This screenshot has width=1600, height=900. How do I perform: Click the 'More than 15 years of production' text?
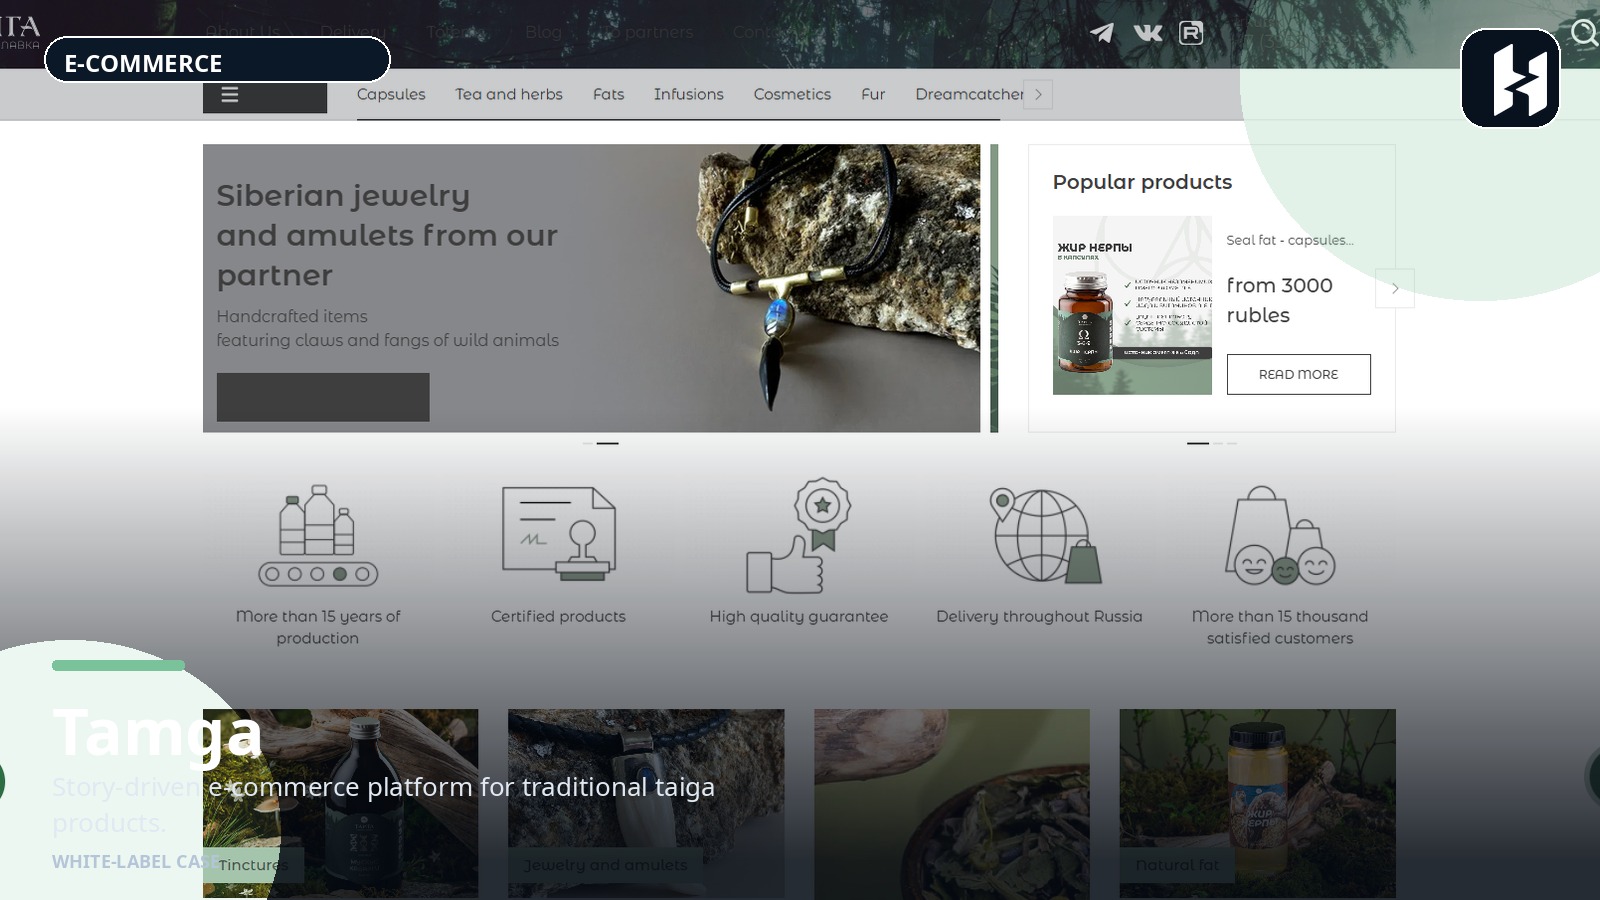[x=318, y=627]
